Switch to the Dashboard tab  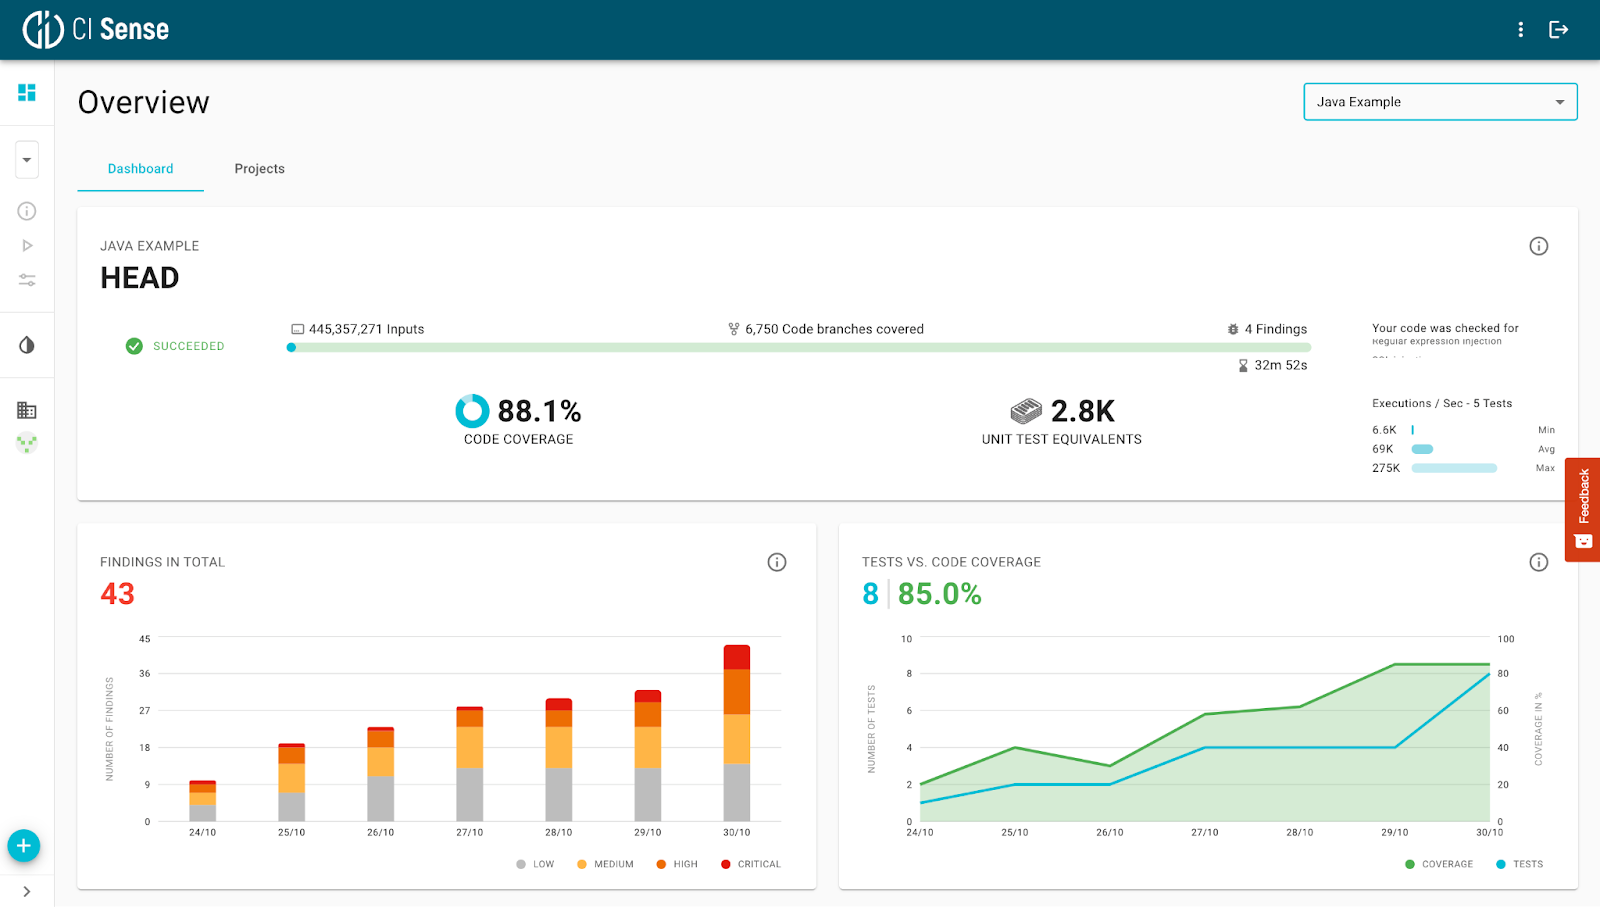(x=141, y=169)
